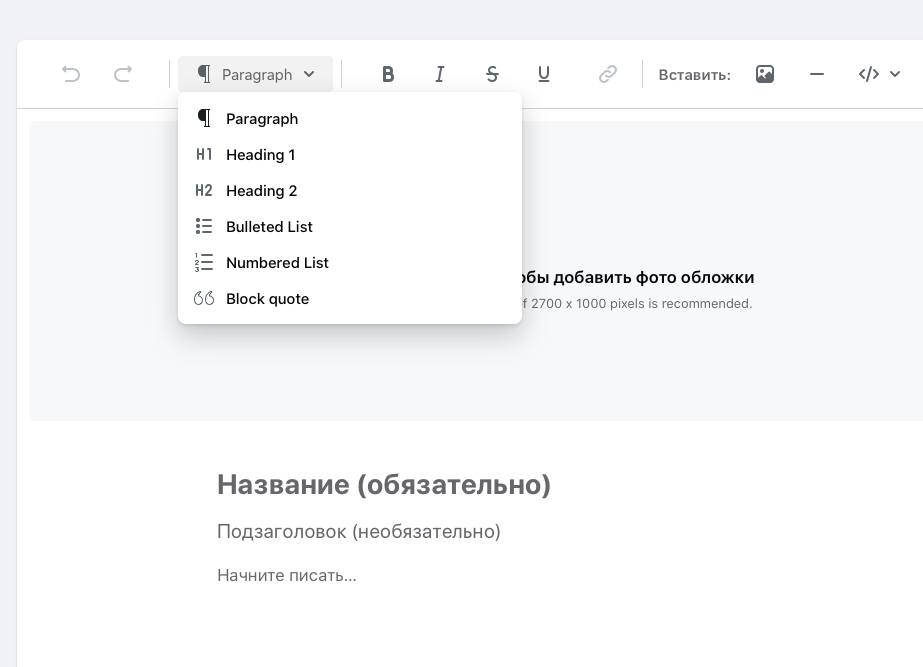Viewport: 923px width, 667px height.
Task: Select Heading 1 style
Action: [x=260, y=155]
